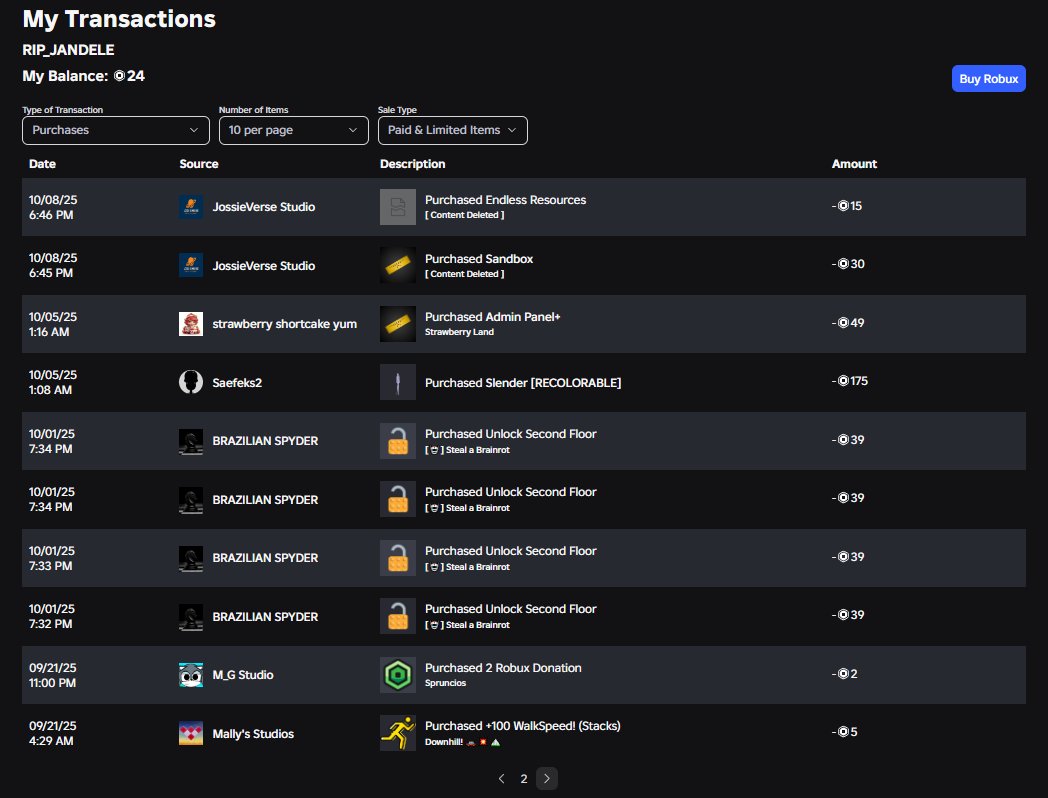This screenshot has width=1048, height=798.
Task: Open the Paid & Limited Items dropdown
Action: (x=452, y=130)
